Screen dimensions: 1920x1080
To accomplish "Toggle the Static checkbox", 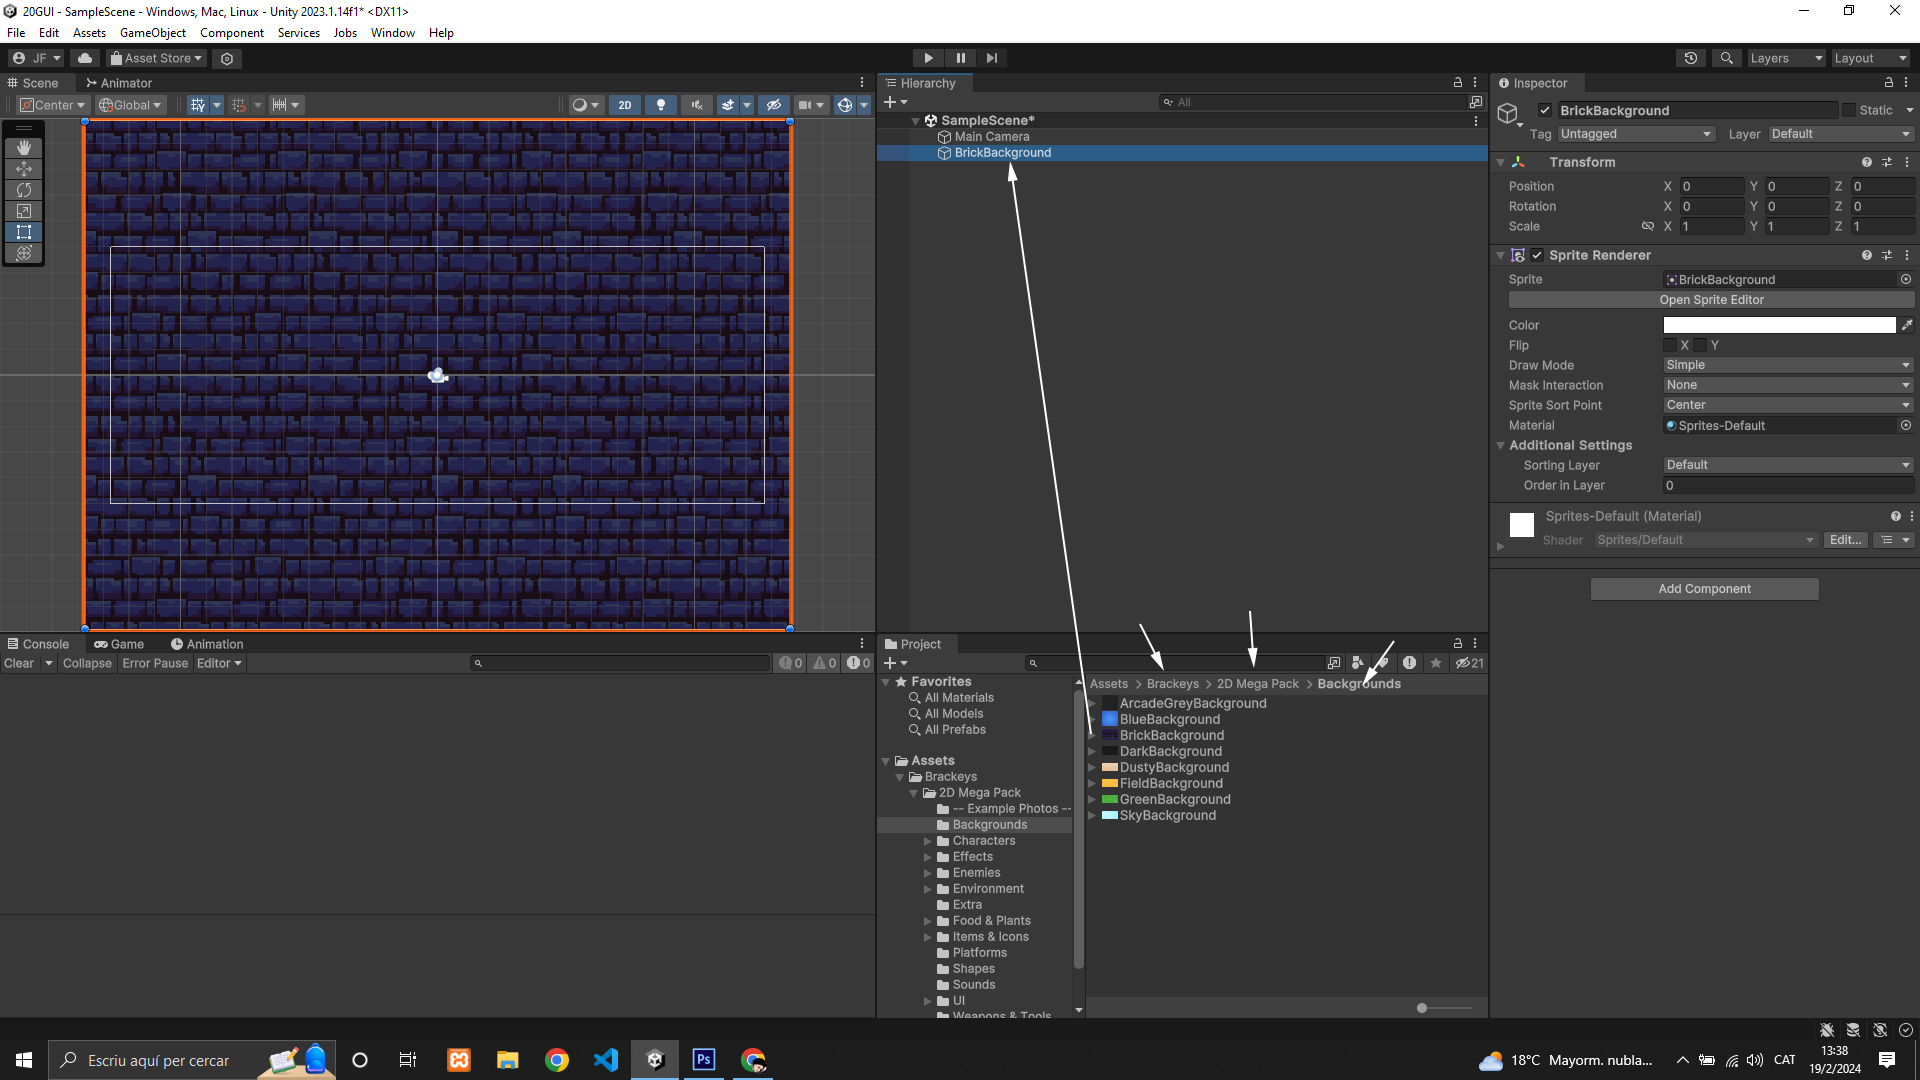I will pos(1849,111).
